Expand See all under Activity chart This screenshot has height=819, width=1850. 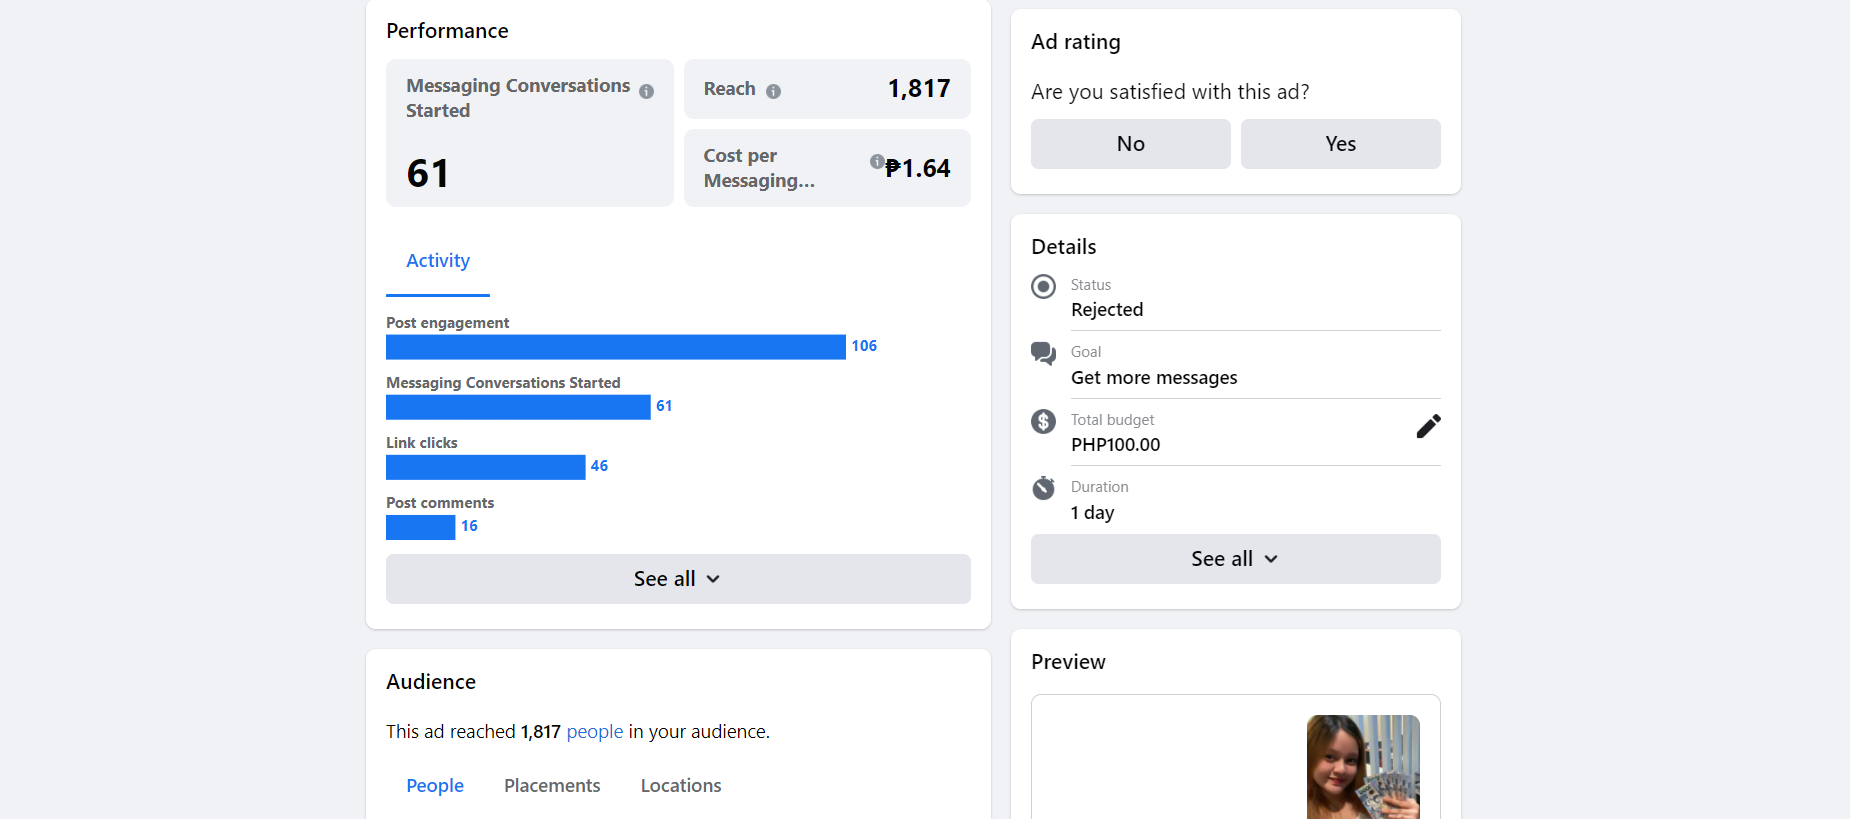click(678, 579)
